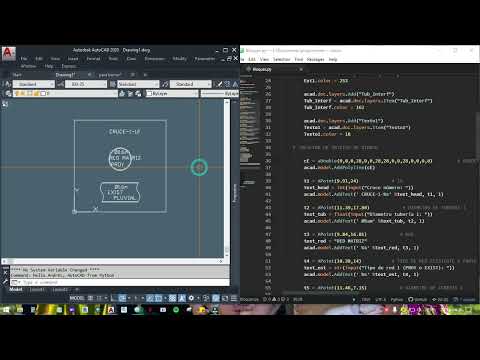The height and width of the screenshot is (360, 480).
Task: Close the Drawing1 file tab
Action: (x=89, y=75)
